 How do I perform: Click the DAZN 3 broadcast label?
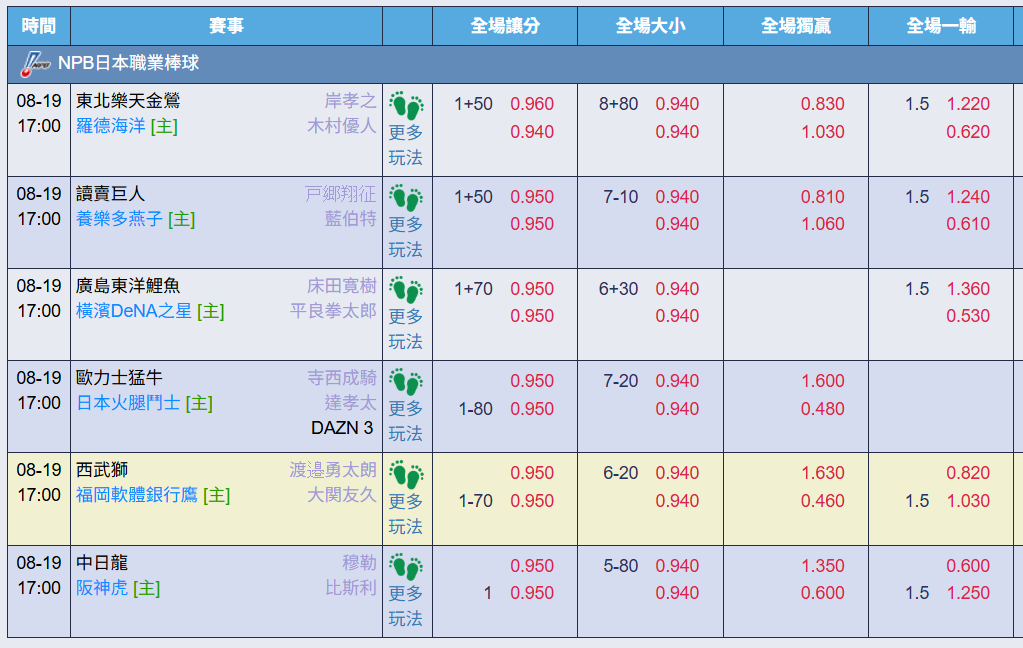tap(342, 428)
